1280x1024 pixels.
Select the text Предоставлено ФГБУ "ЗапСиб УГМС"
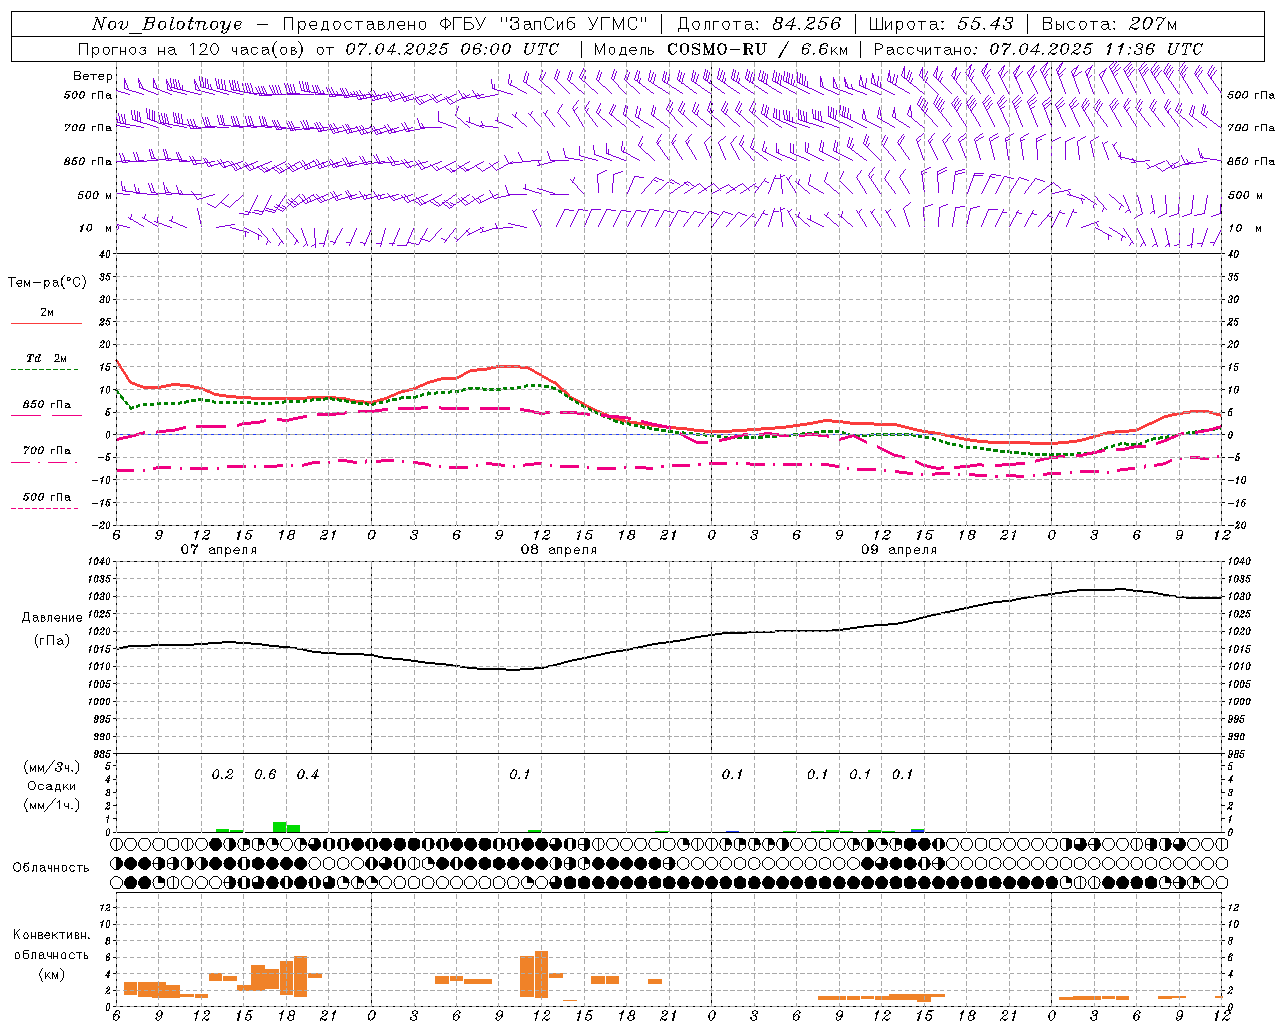(x=465, y=24)
